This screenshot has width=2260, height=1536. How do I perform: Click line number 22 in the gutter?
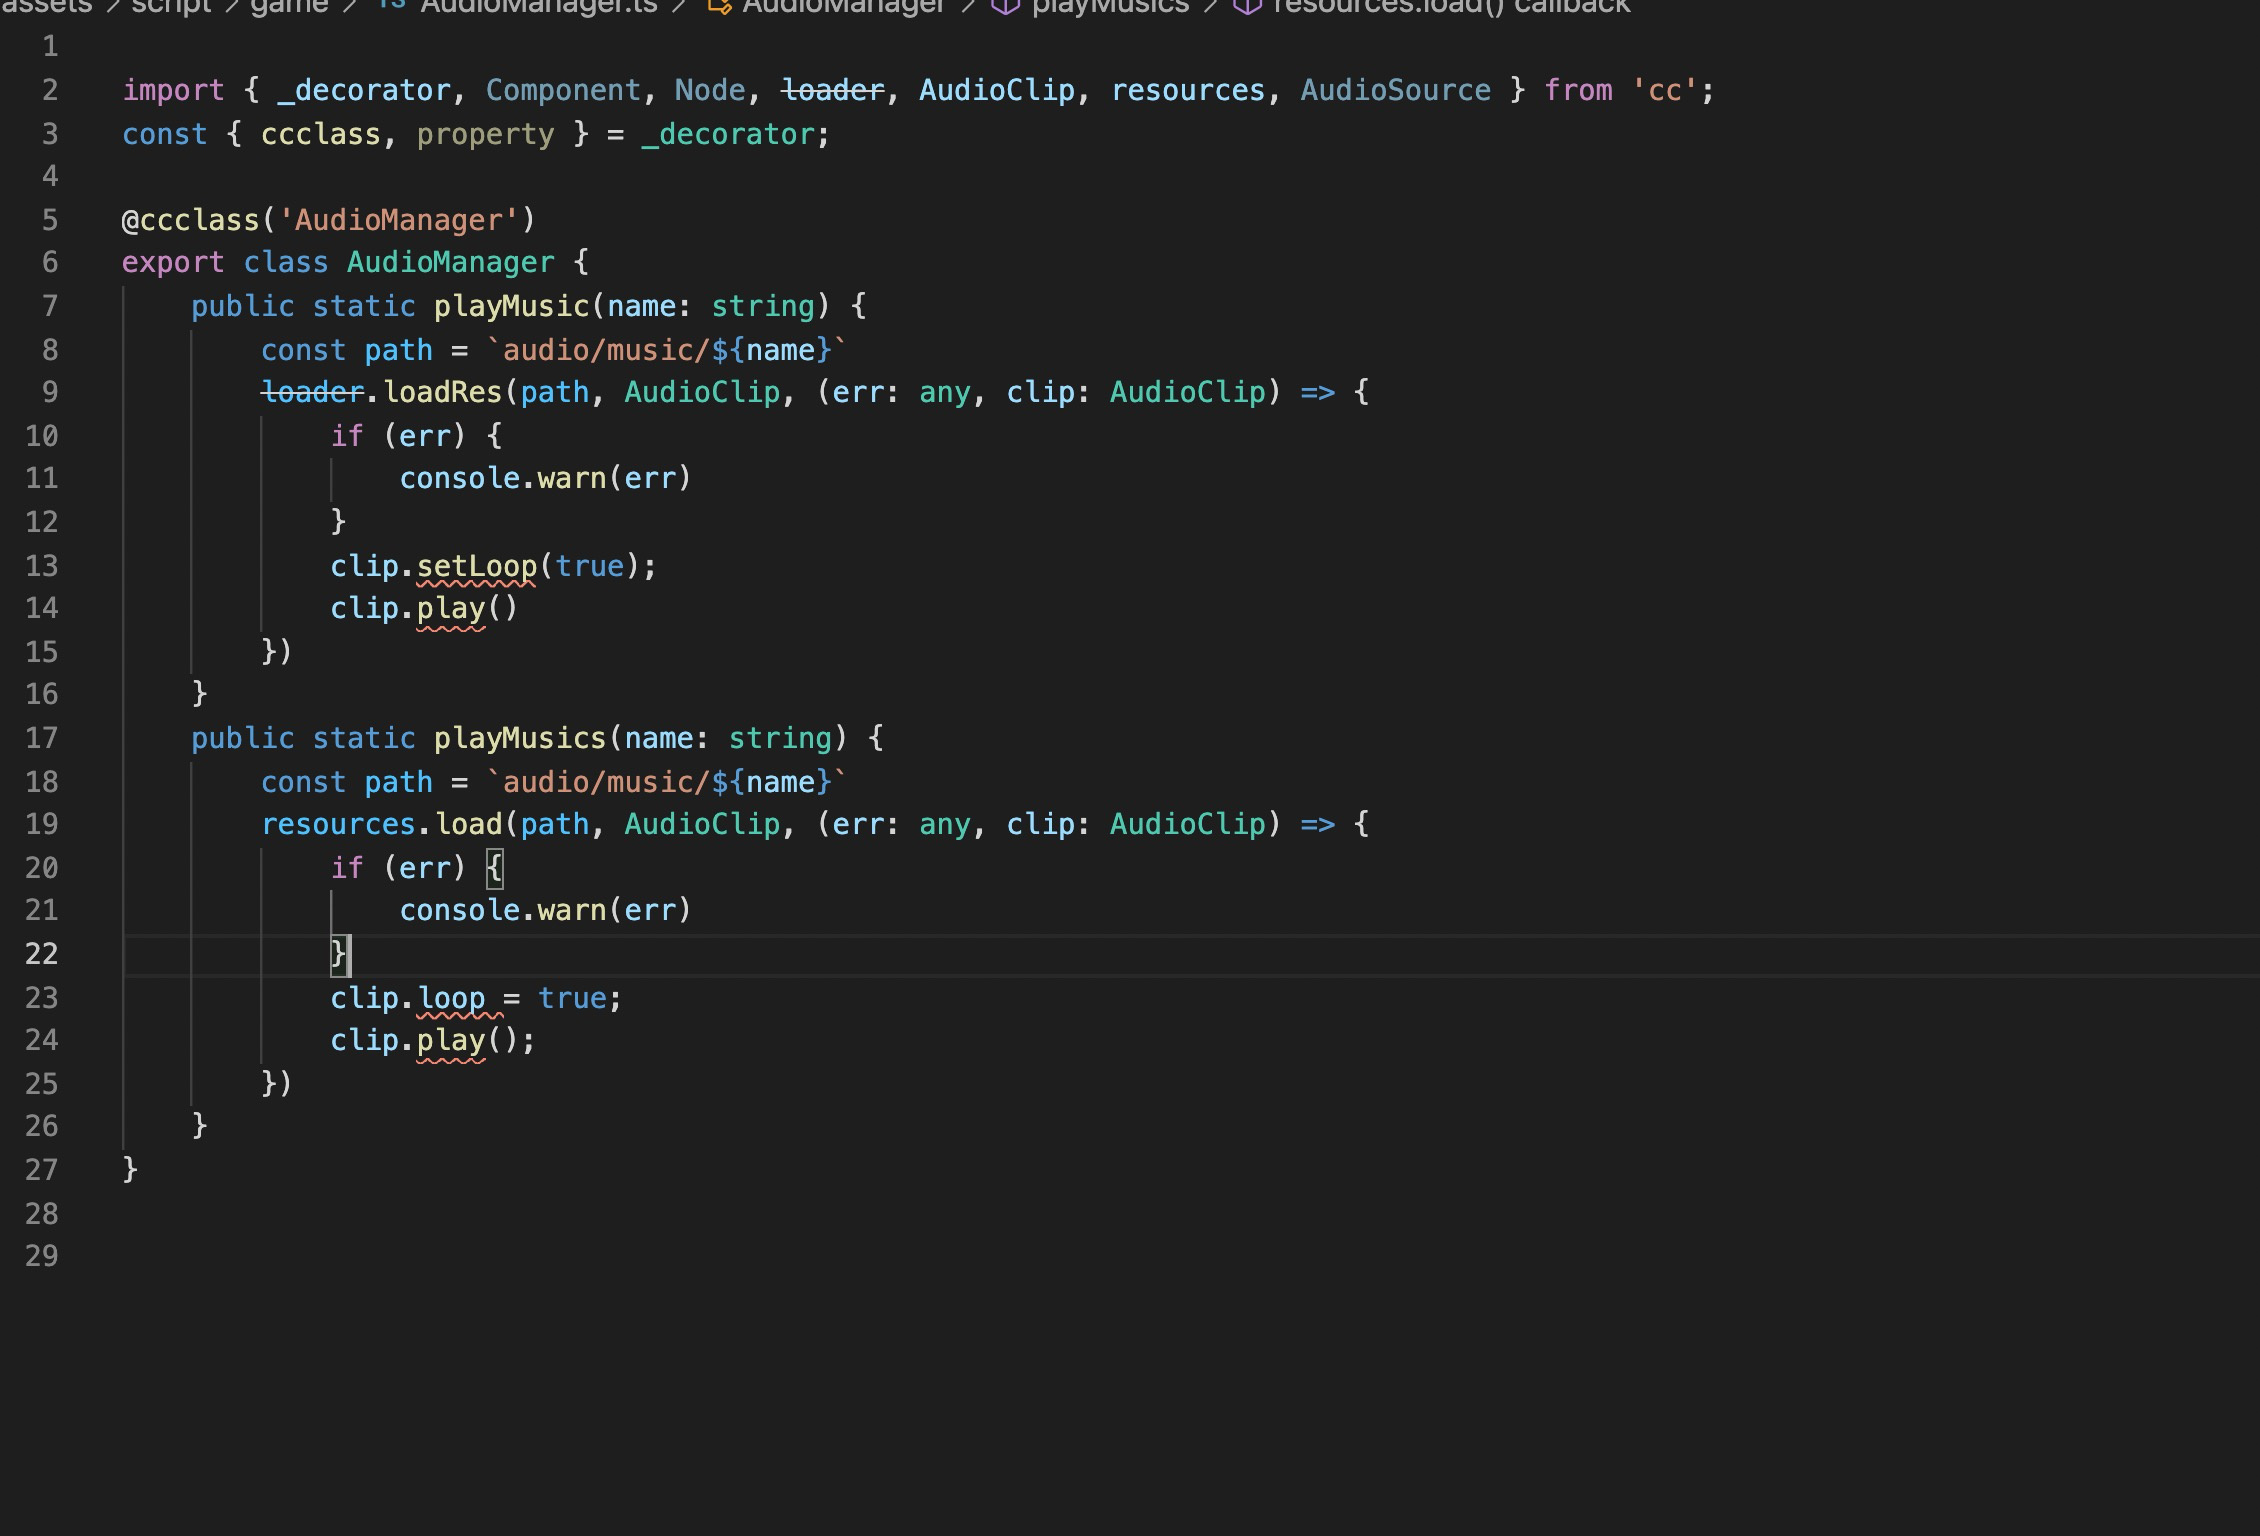(41, 954)
